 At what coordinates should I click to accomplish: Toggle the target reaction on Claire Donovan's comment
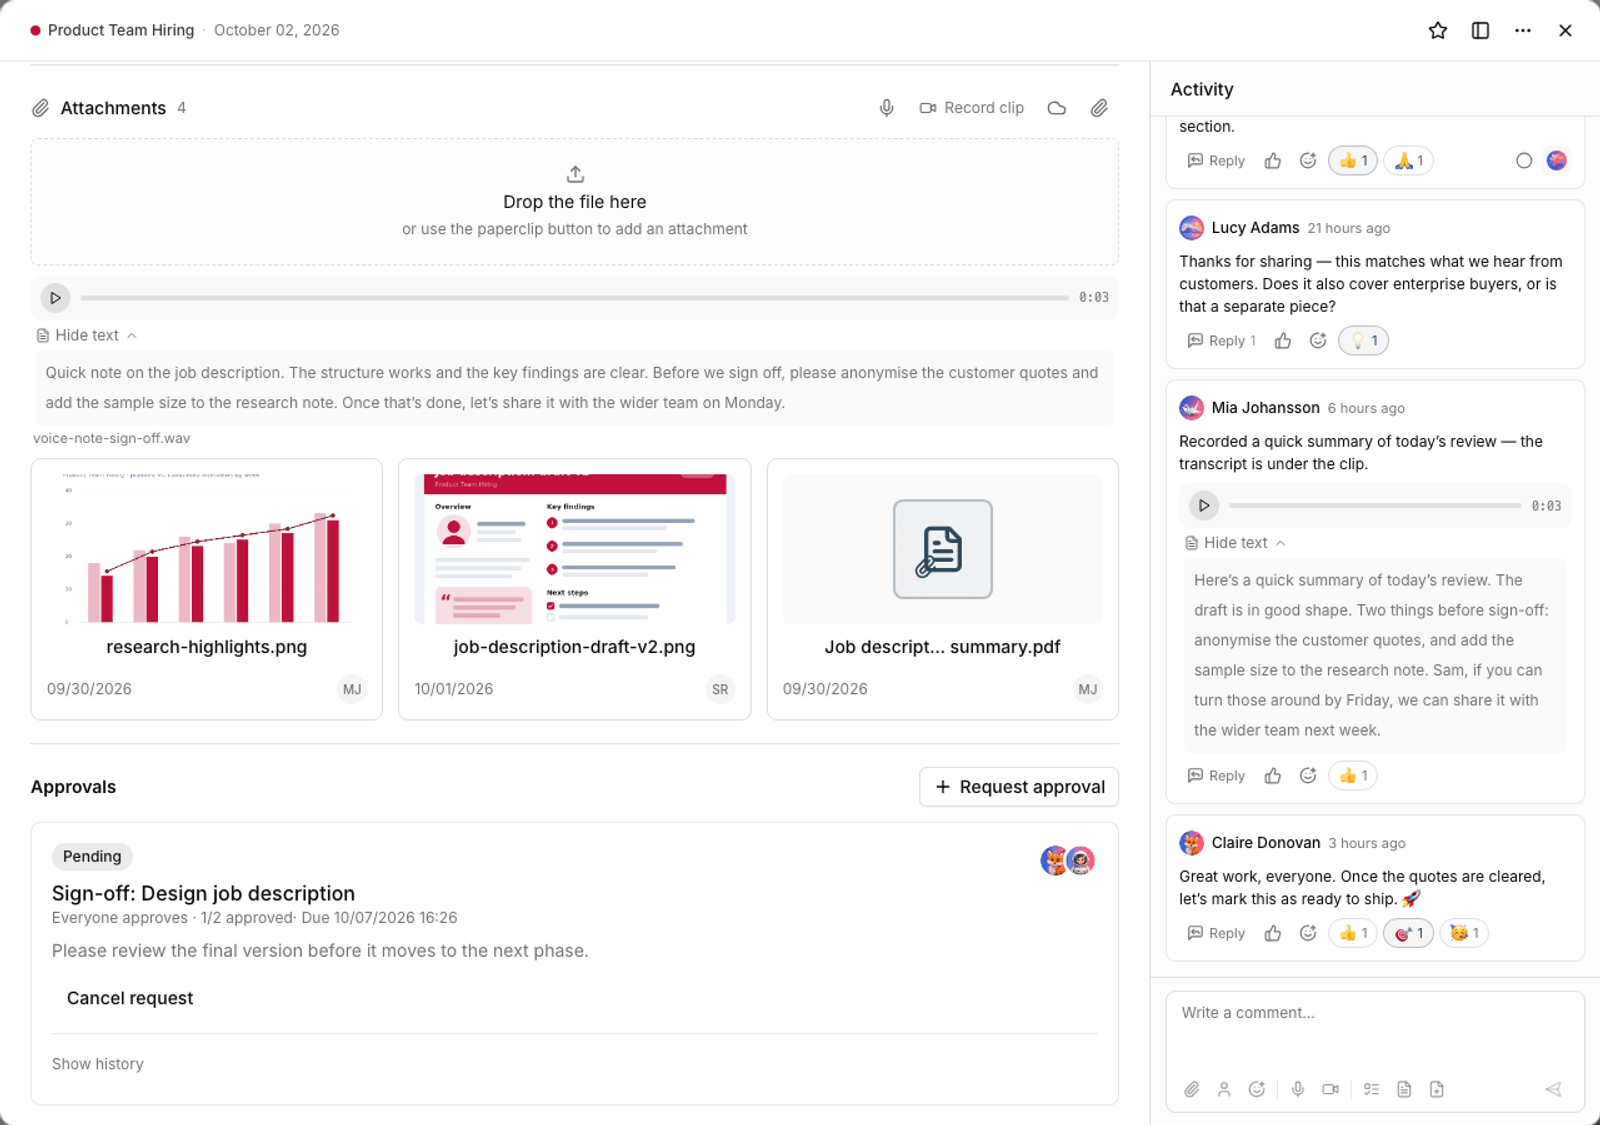[x=1409, y=933]
